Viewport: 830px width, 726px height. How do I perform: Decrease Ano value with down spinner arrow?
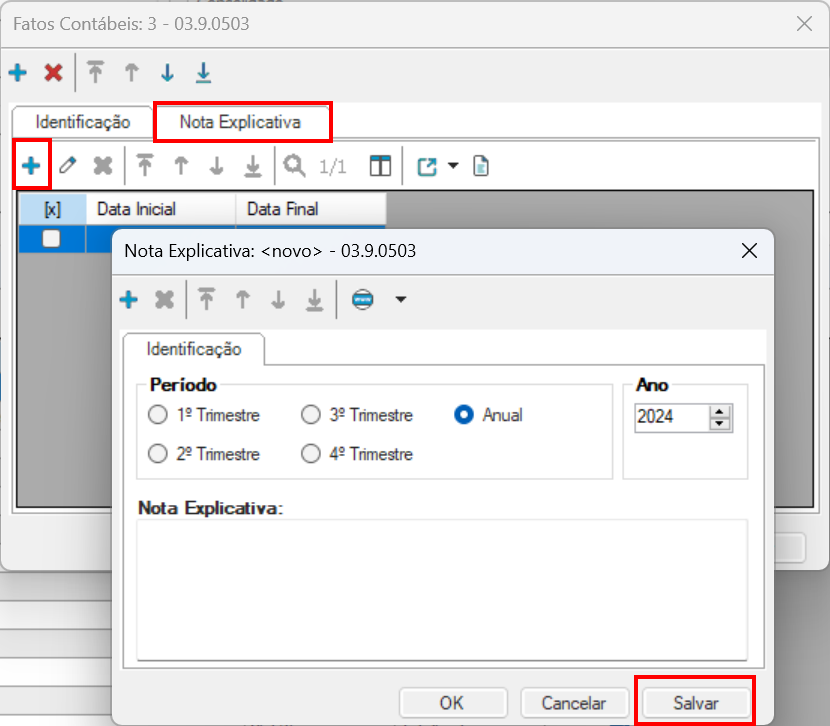point(719,424)
